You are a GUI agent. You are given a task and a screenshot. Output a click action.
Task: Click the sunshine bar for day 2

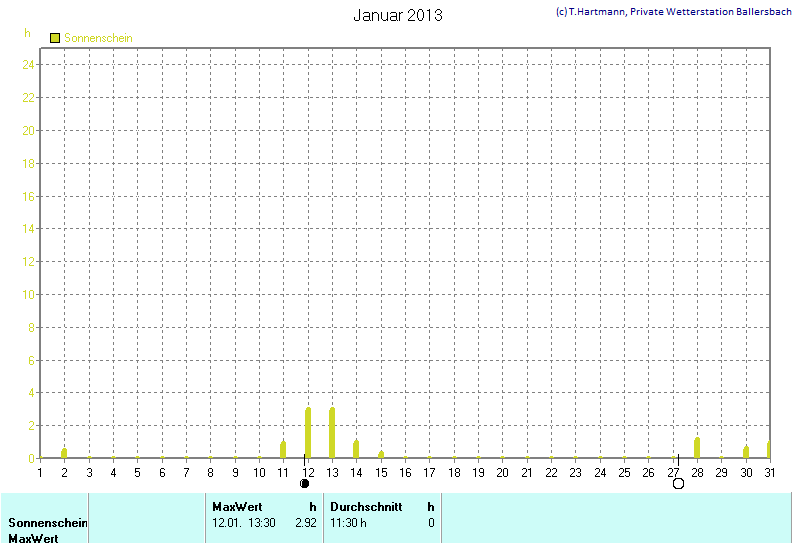tap(64, 453)
